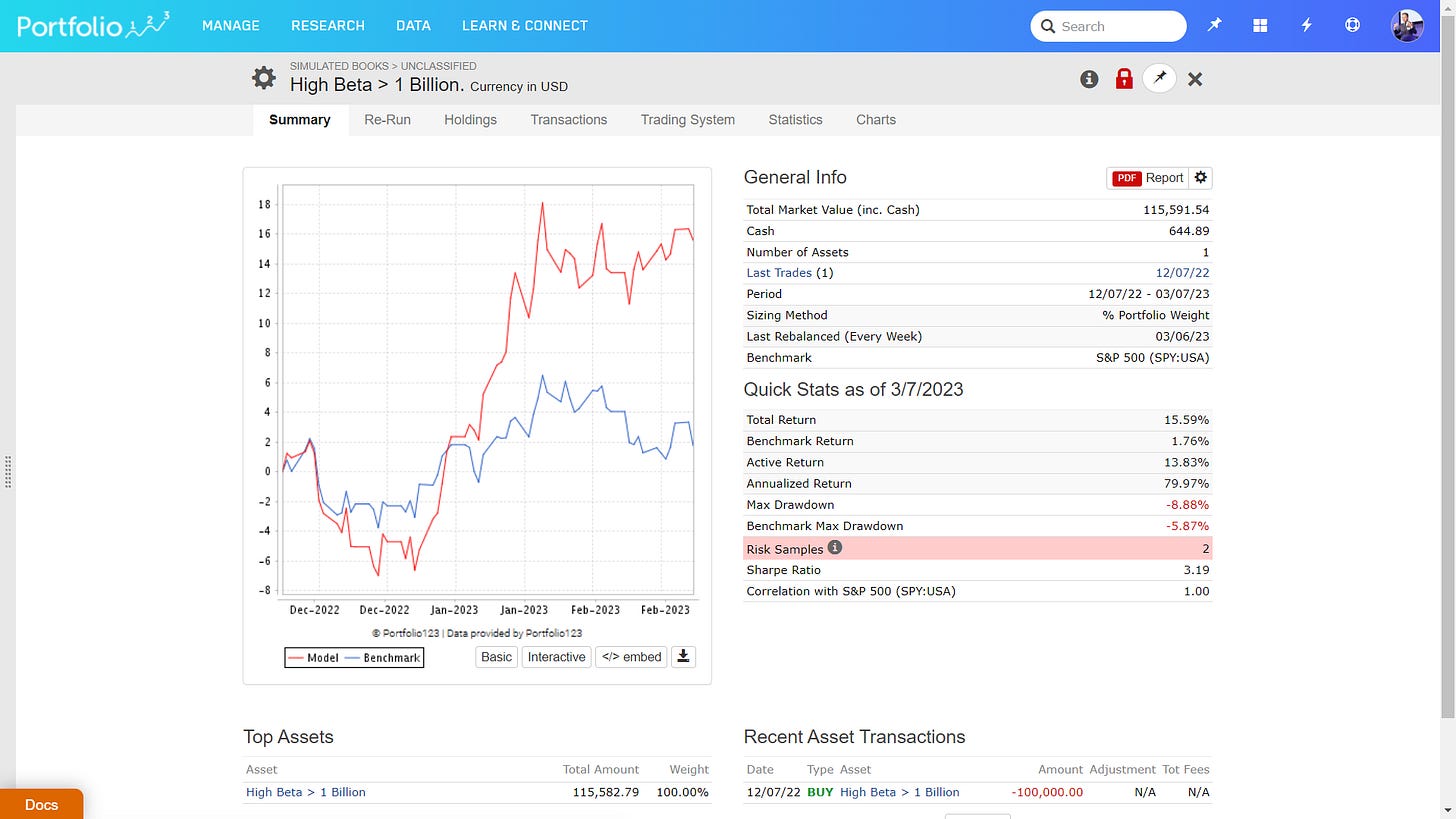Open the pin icon in top navigation
Image resolution: width=1456 pixels, height=819 pixels.
[1214, 26]
